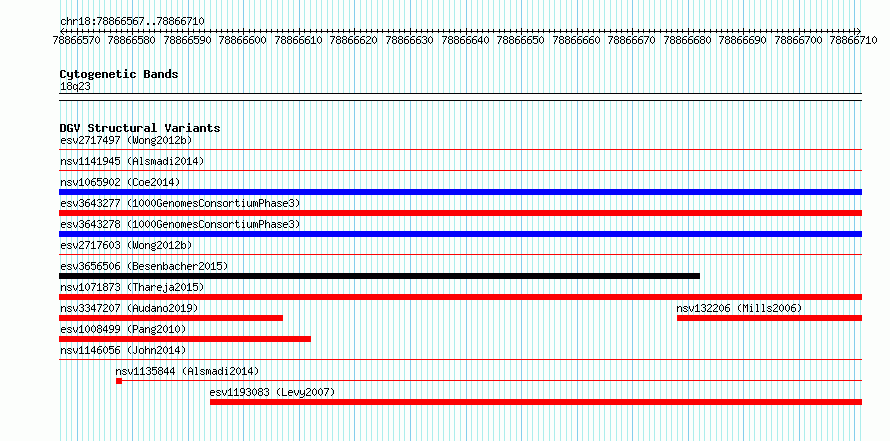Open variant esv3643277 (1000GenomesConsortiumPhase3)
Screen dimensions: 890x441
[180, 203]
